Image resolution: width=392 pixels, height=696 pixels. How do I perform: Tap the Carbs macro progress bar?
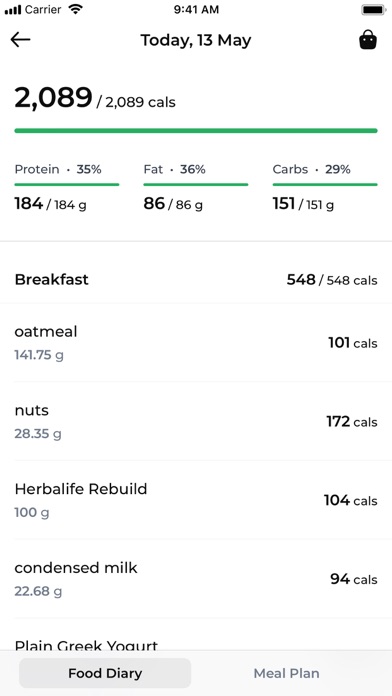tap(325, 184)
